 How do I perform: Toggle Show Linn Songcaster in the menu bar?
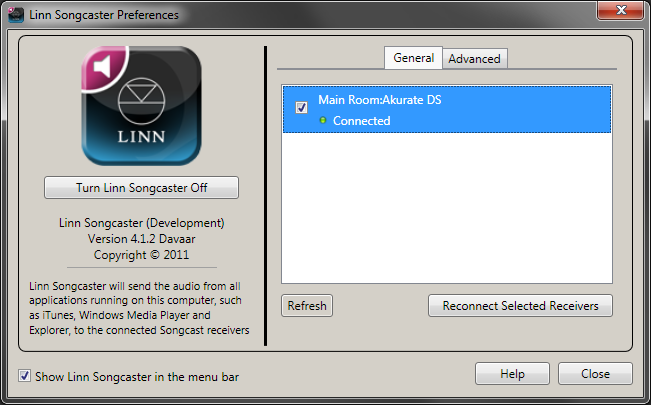pos(24,376)
